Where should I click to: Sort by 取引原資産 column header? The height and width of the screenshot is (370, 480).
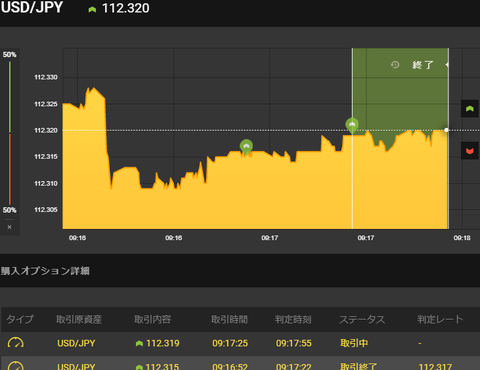click(79, 319)
